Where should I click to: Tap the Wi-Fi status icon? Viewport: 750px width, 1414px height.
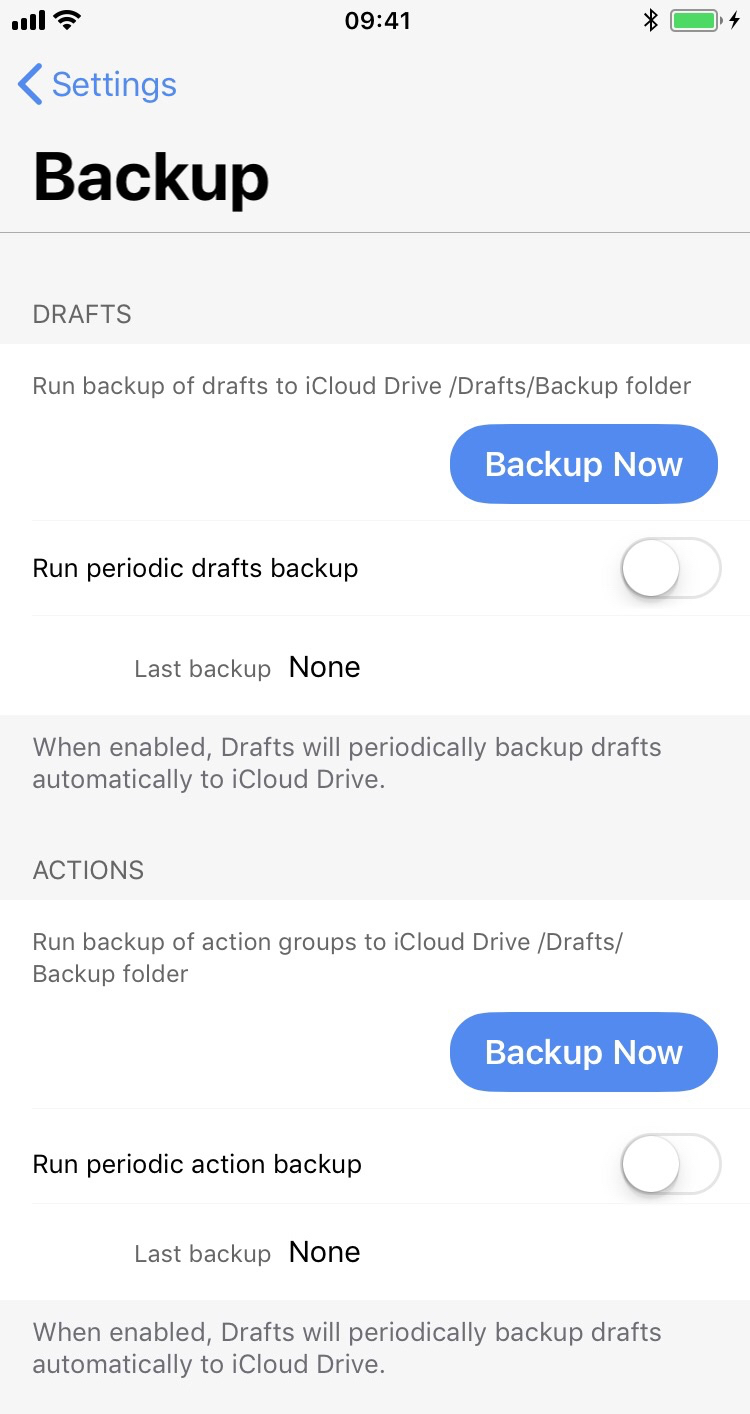point(68,20)
